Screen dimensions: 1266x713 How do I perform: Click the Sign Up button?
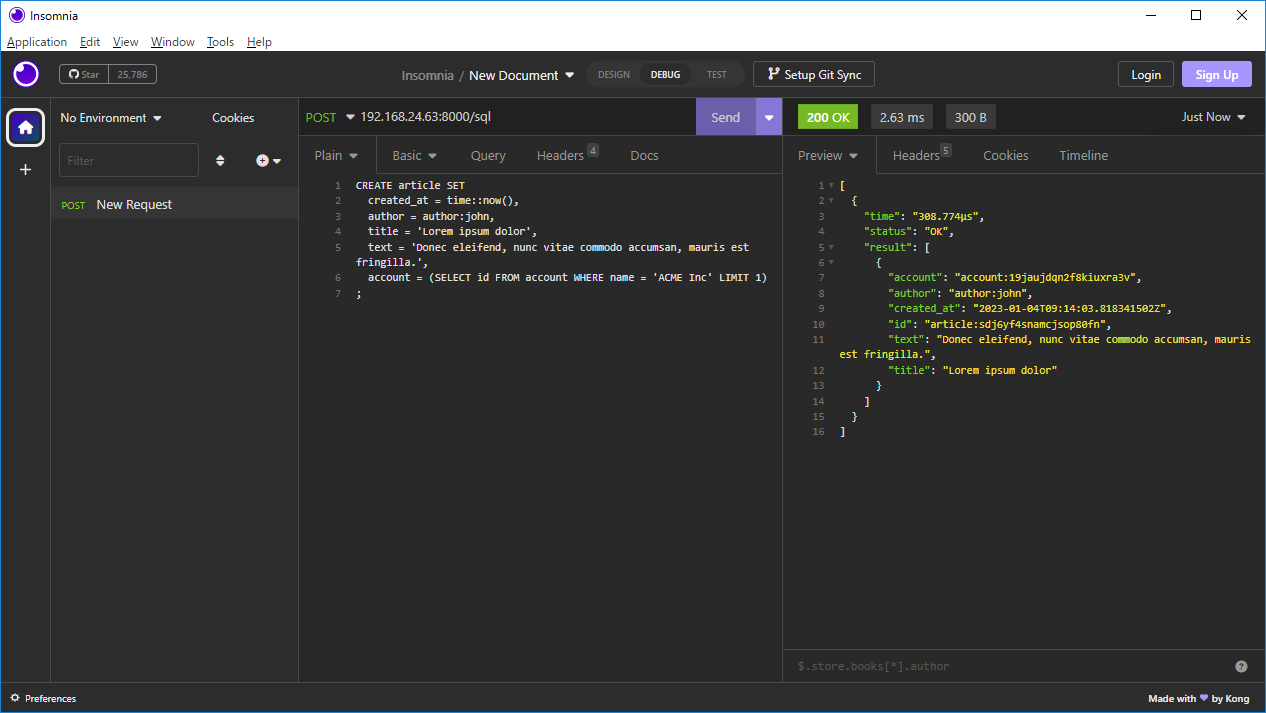pos(1217,75)
